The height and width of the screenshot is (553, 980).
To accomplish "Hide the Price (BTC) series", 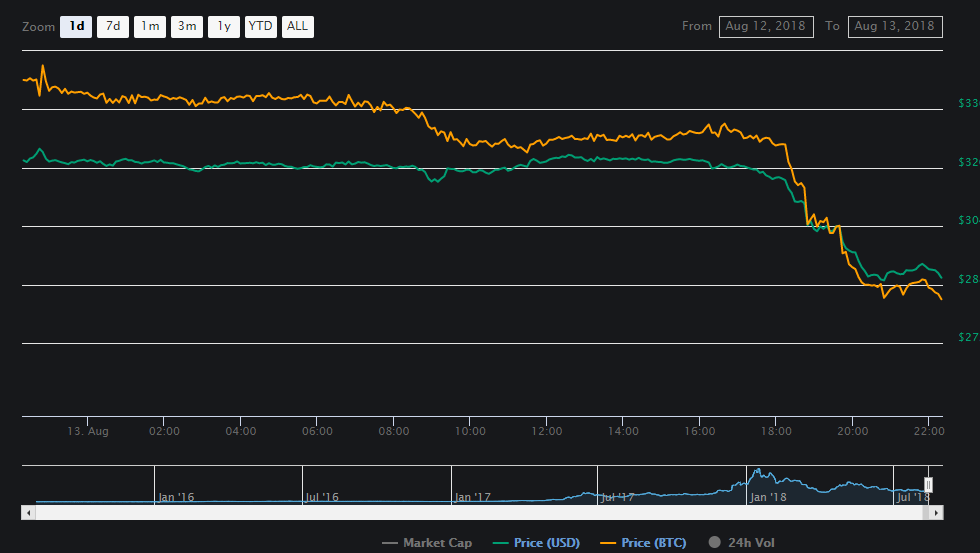I will point(656,543).
